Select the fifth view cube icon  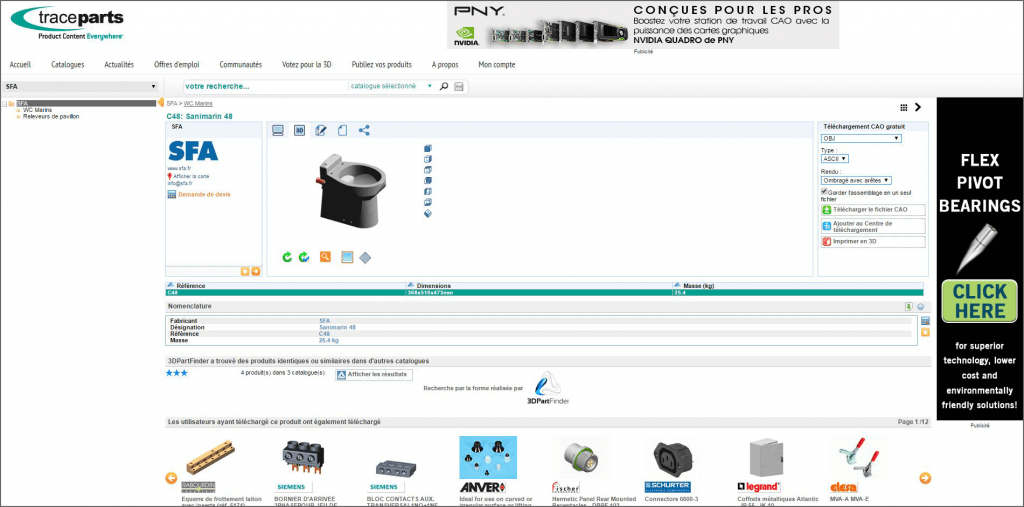[428, 191]
